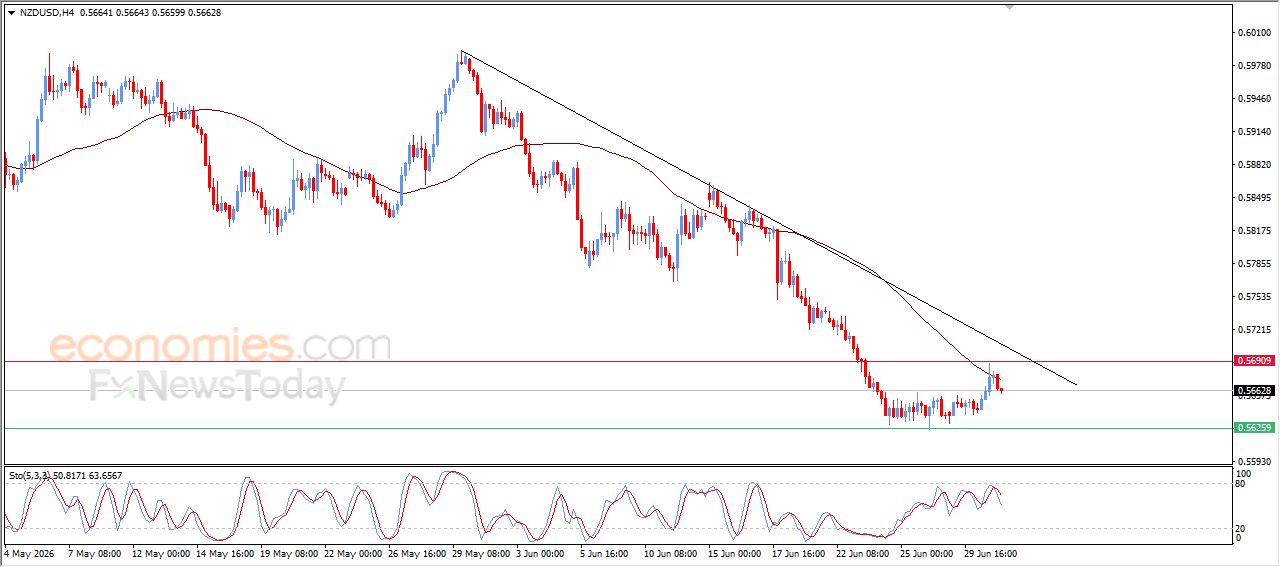Click the red 0.56909 price level tag
1280x567 pixels.
[1254, 360]
